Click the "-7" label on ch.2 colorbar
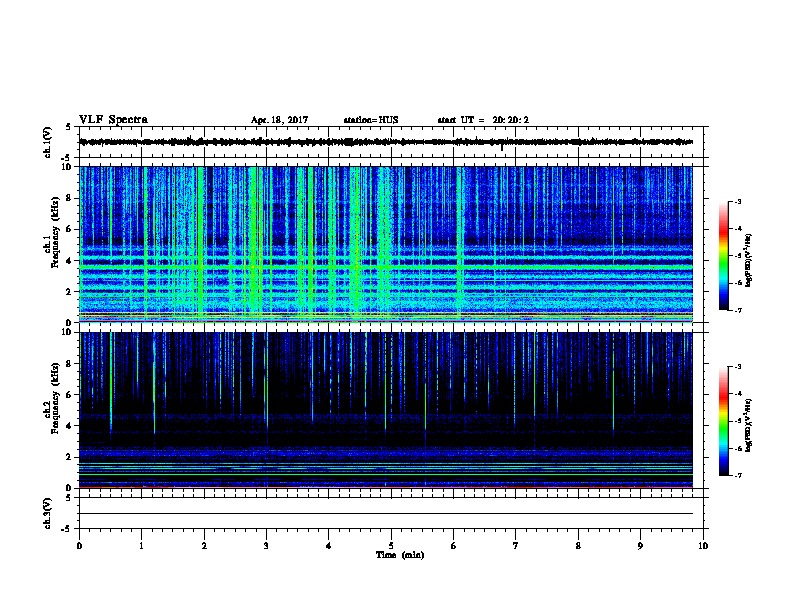This screenshot has height=612, width=792. click(x=737, y=475)
